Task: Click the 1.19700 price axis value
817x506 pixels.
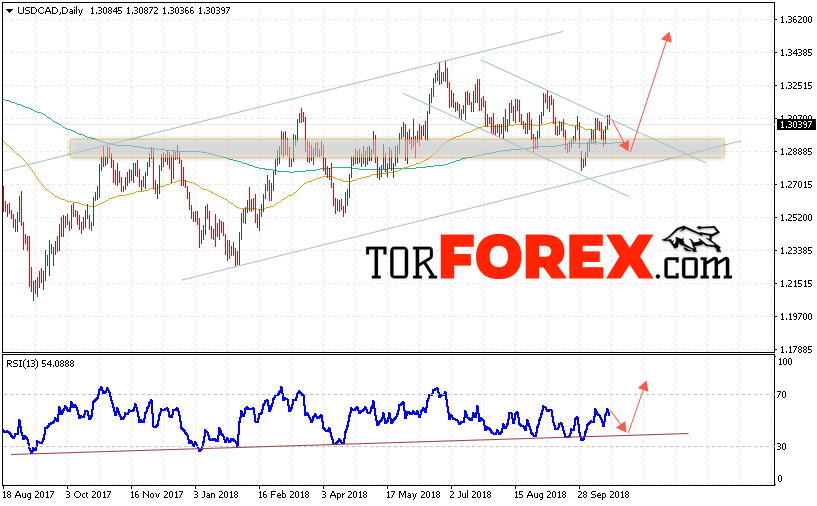Action: coord(796,316)
